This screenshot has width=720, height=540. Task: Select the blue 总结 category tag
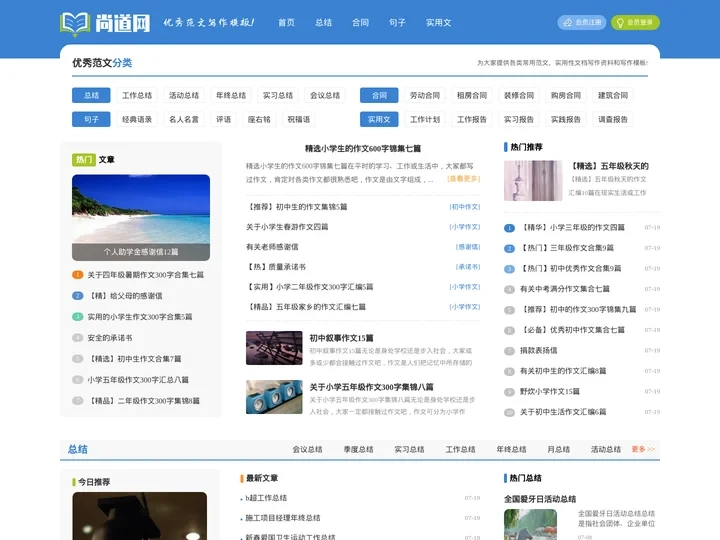tap(91, 96)
